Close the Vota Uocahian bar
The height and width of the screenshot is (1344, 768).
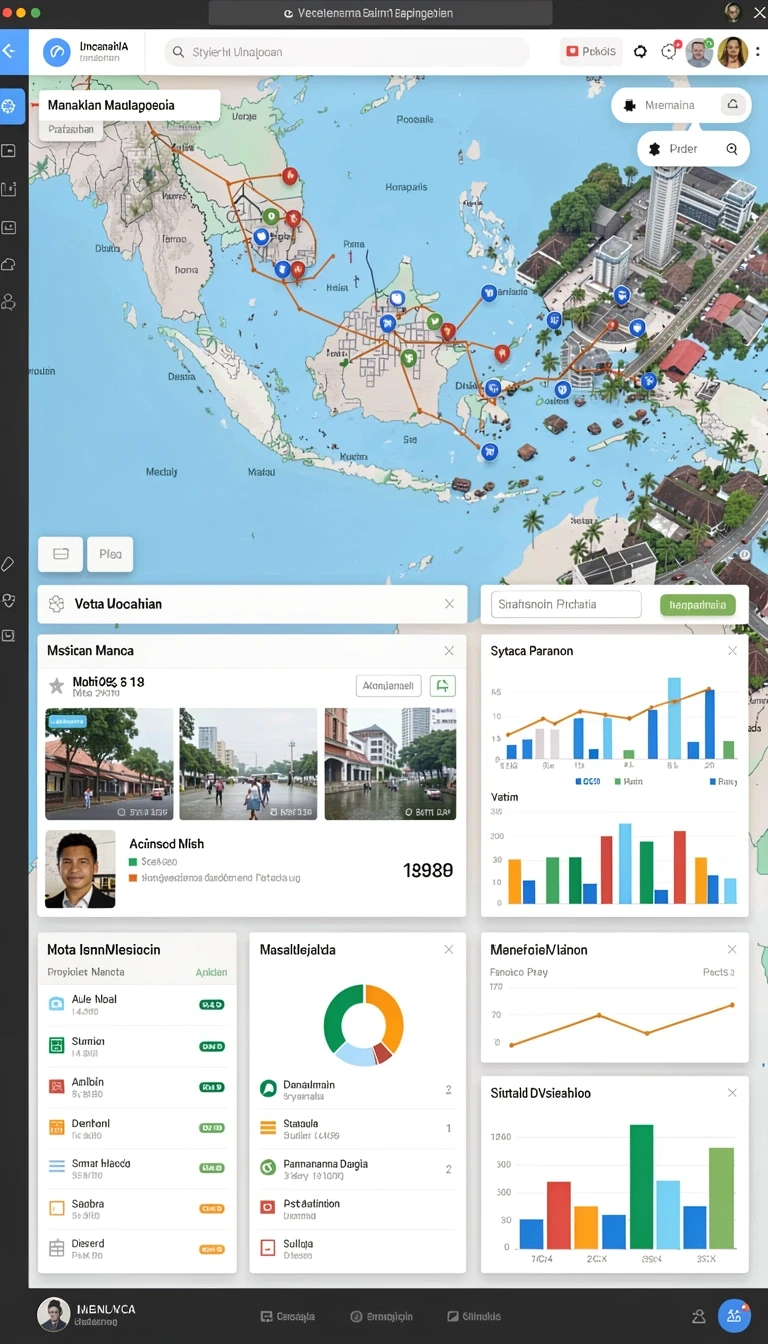[x=449, y=604]
